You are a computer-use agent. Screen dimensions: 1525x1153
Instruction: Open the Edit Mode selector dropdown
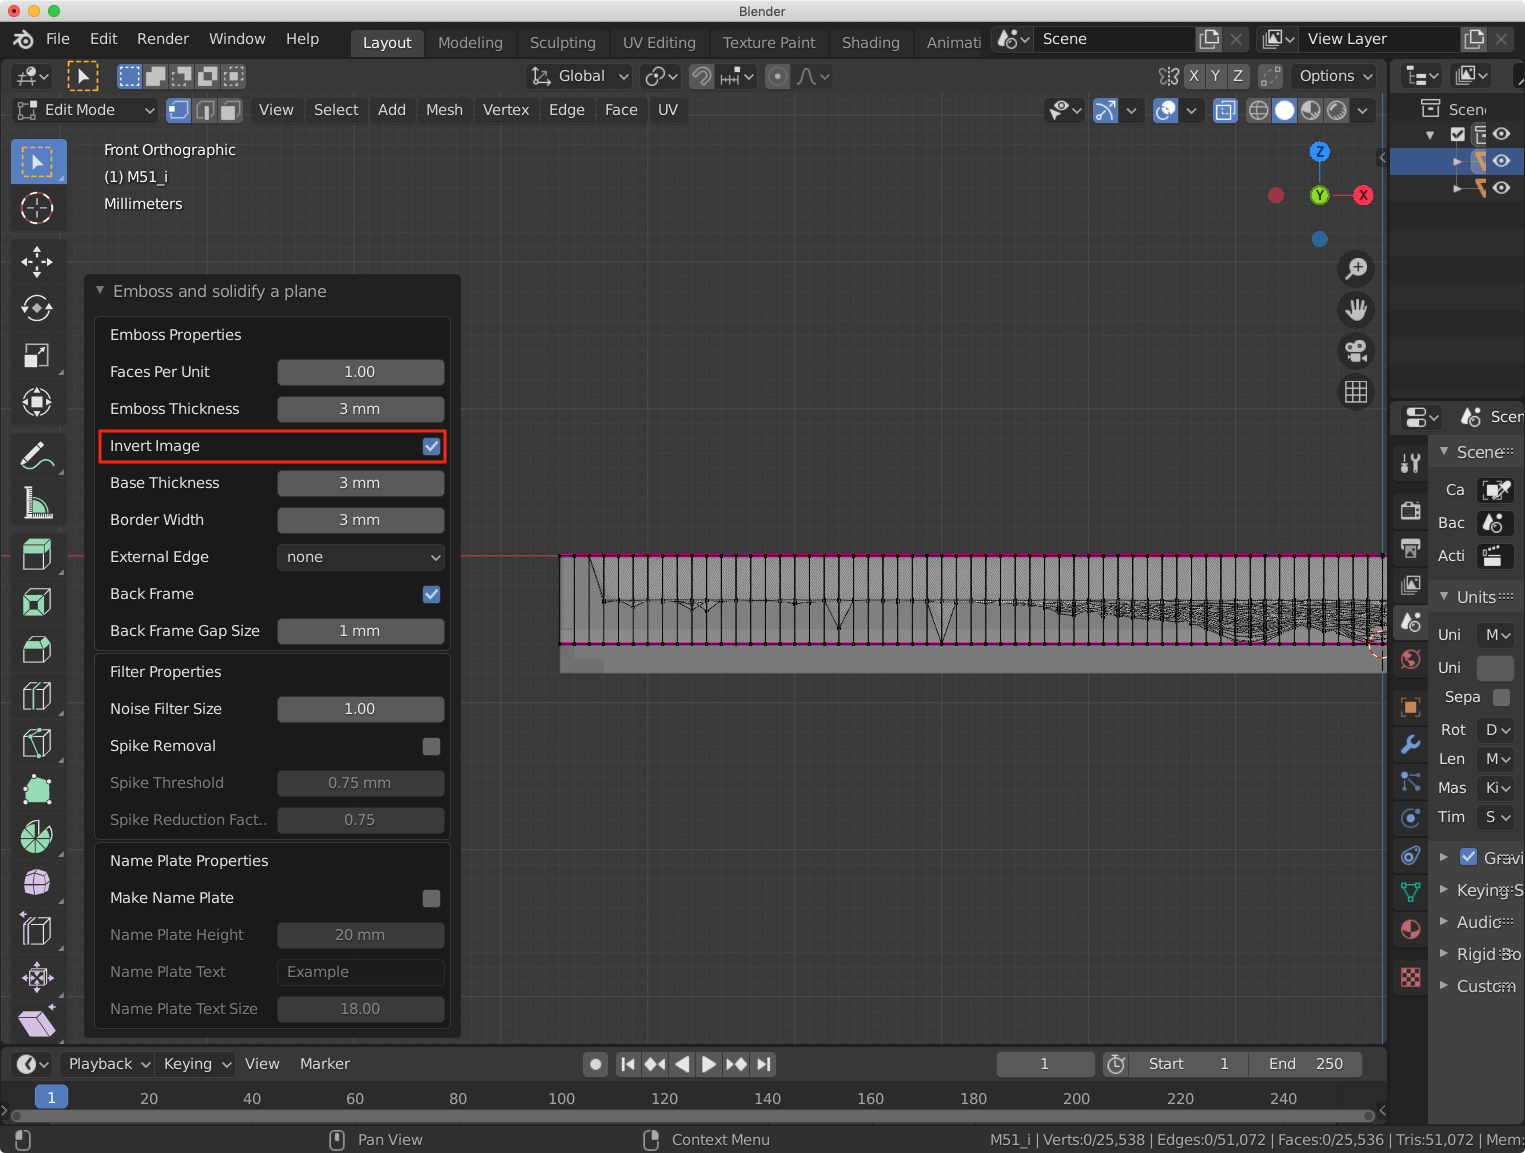tap(86, 110)
